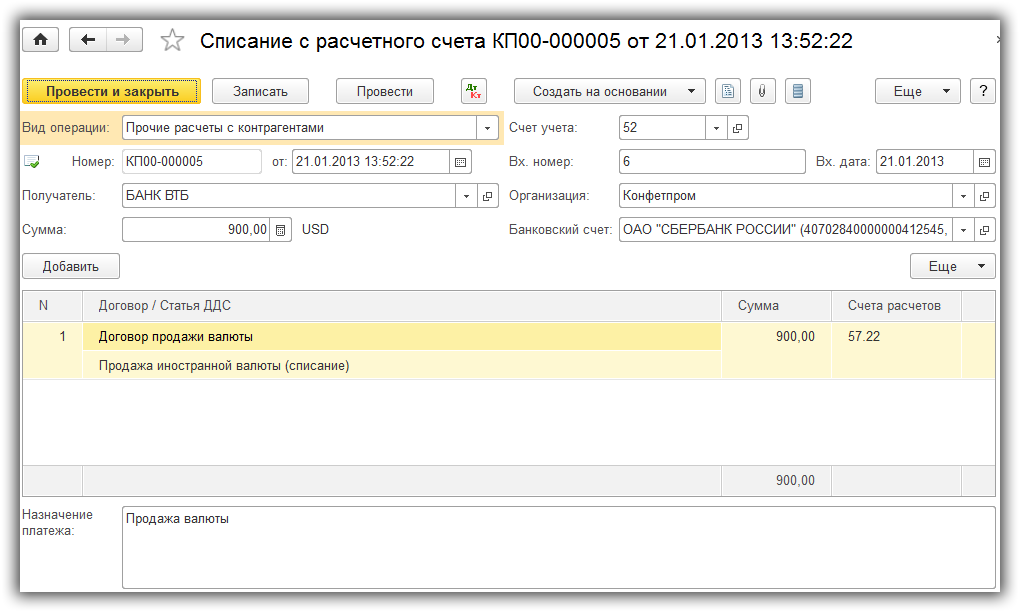Show Дт/Кт accounting entries
Viewport: 1020px width, 612px height.
pyautogui.click(x=474, y=91)
